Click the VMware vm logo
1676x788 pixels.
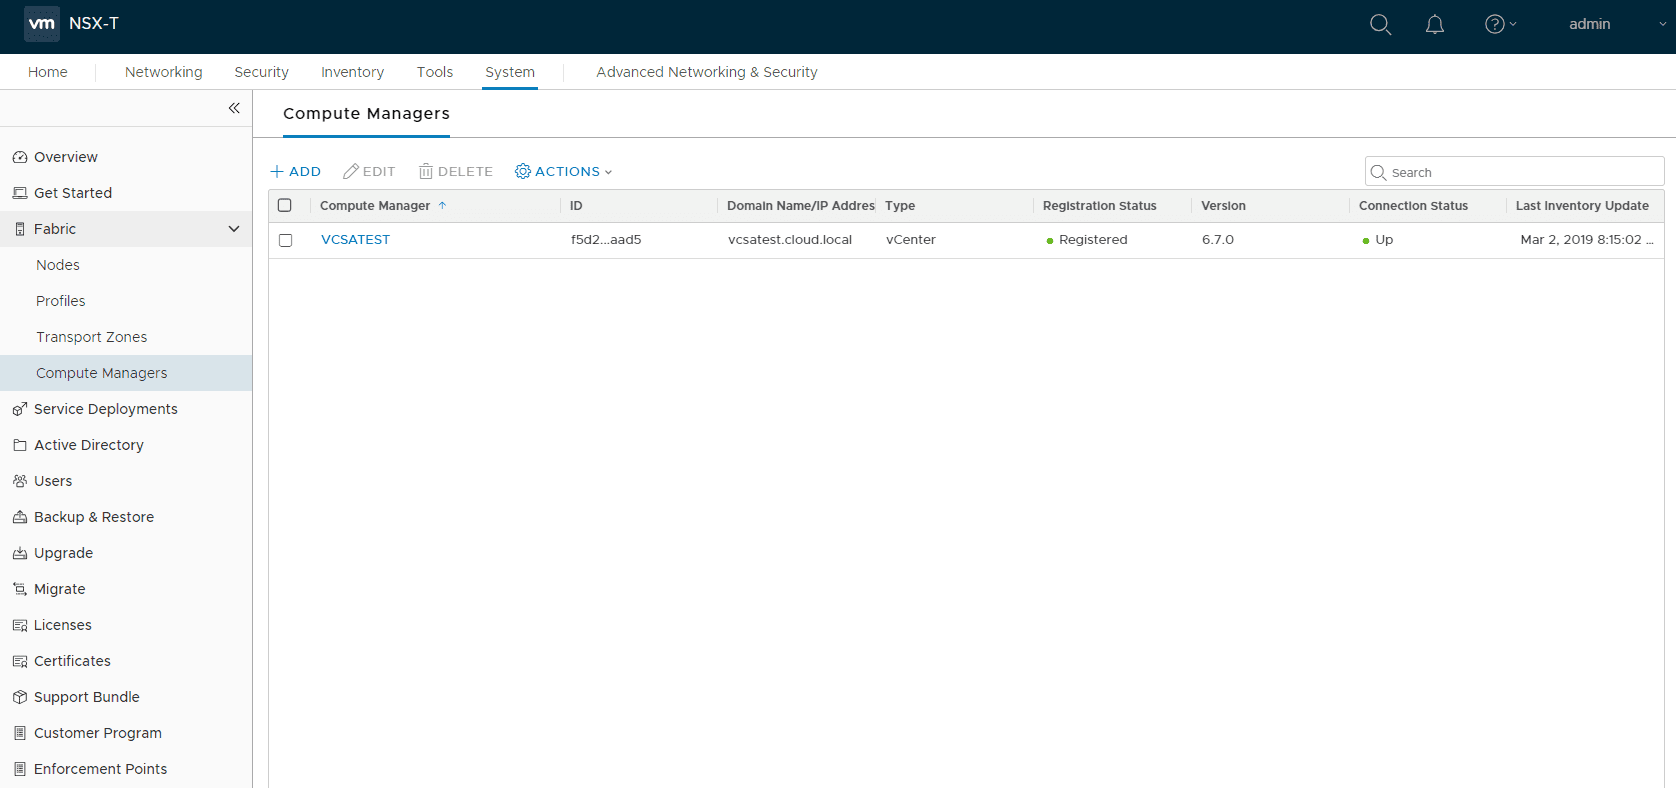pos(42,23)
